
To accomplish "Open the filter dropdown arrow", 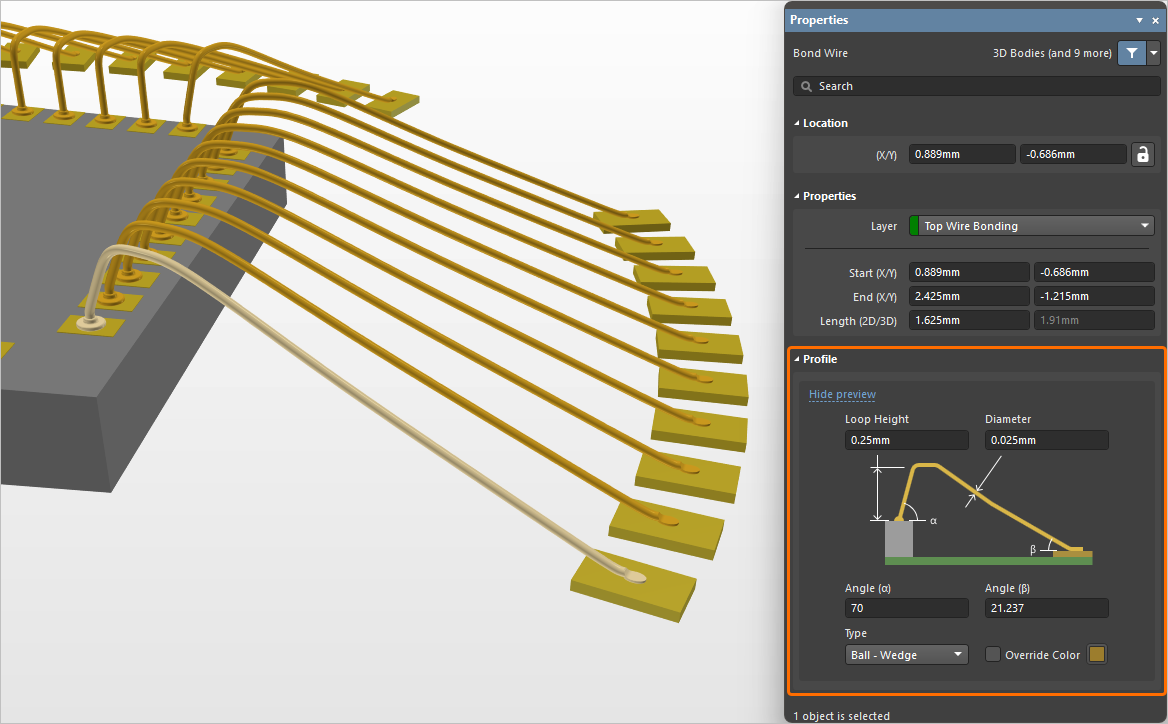I will pos(1154,54).
